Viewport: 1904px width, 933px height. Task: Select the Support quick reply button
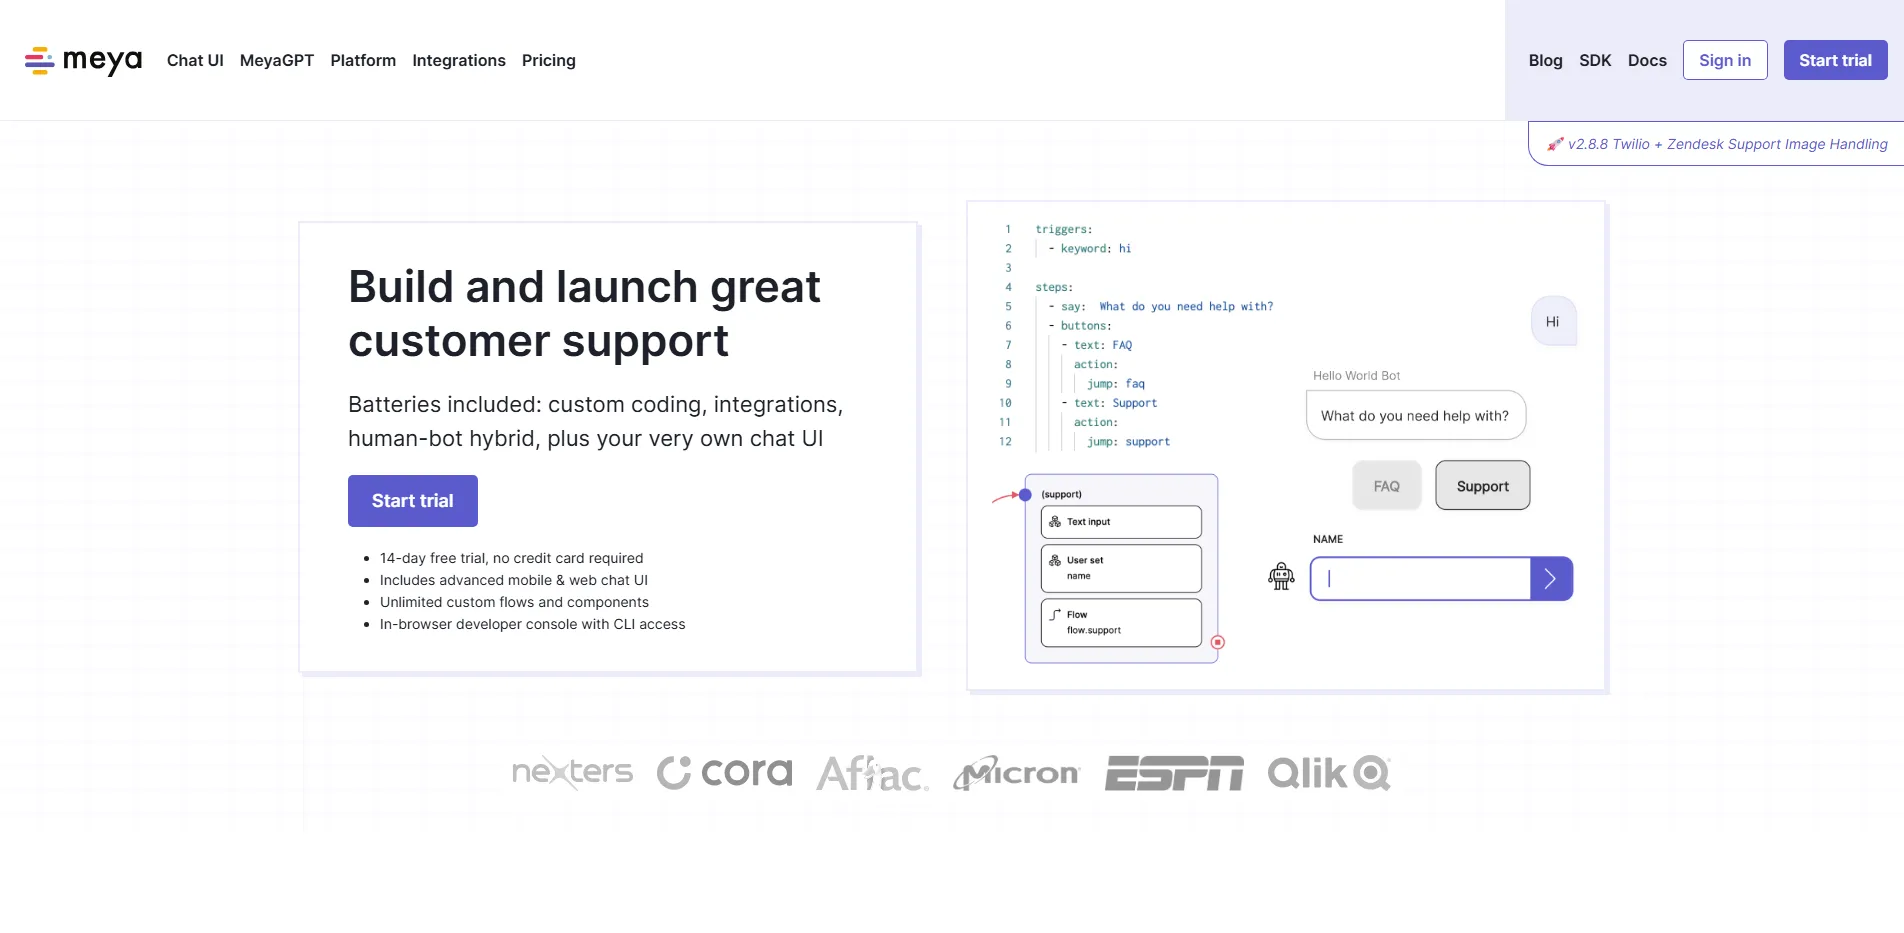point(1482,485)
